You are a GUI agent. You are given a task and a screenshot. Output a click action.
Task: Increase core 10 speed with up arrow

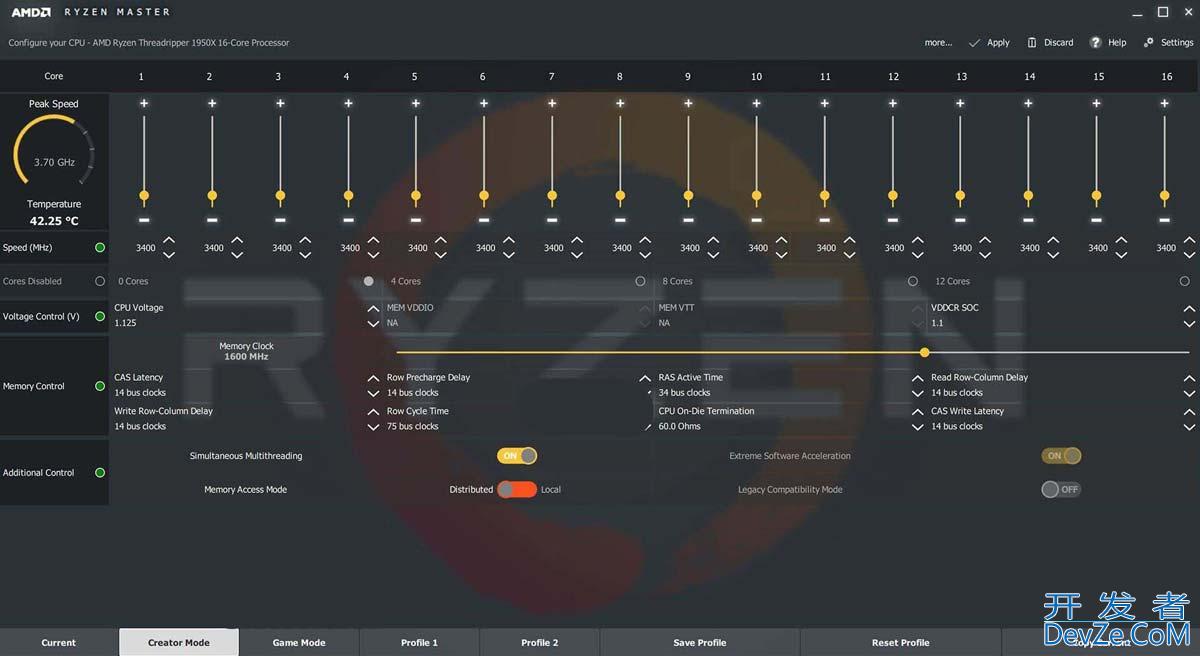(781, 240)
